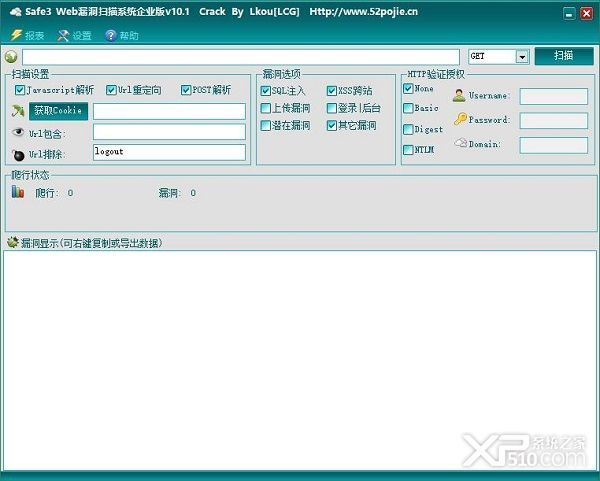Click the bar chart icon in 爬行状态
The height and width of the screenshot is (481, 600).
(18, 192)
